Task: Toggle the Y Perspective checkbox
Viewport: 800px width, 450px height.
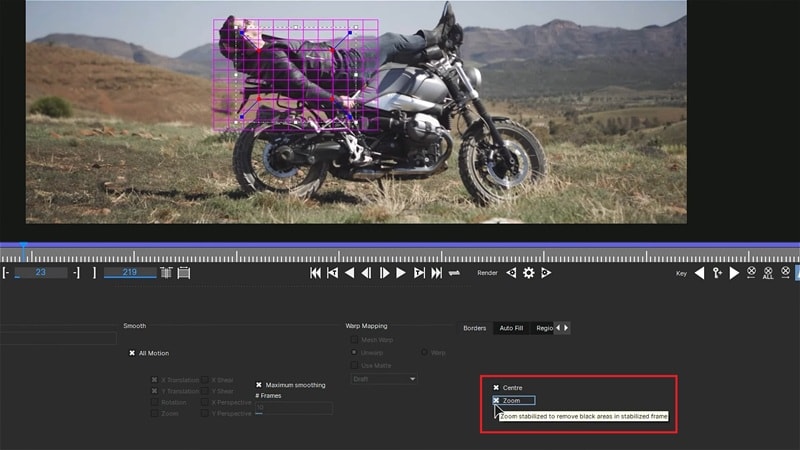Action: coord(205,413)
